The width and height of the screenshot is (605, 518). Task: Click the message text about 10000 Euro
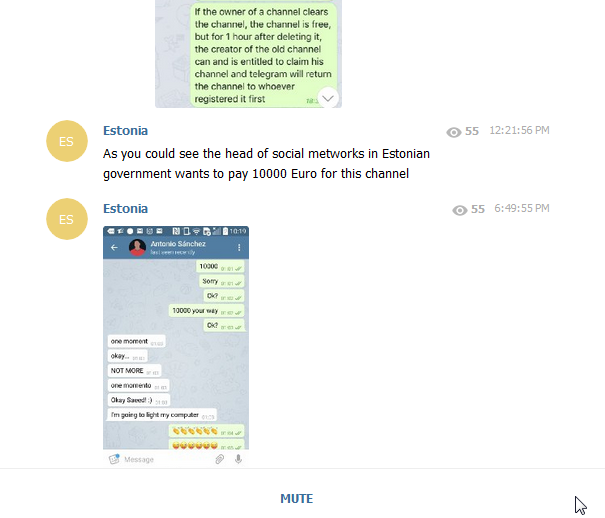[x=266, y=164]
